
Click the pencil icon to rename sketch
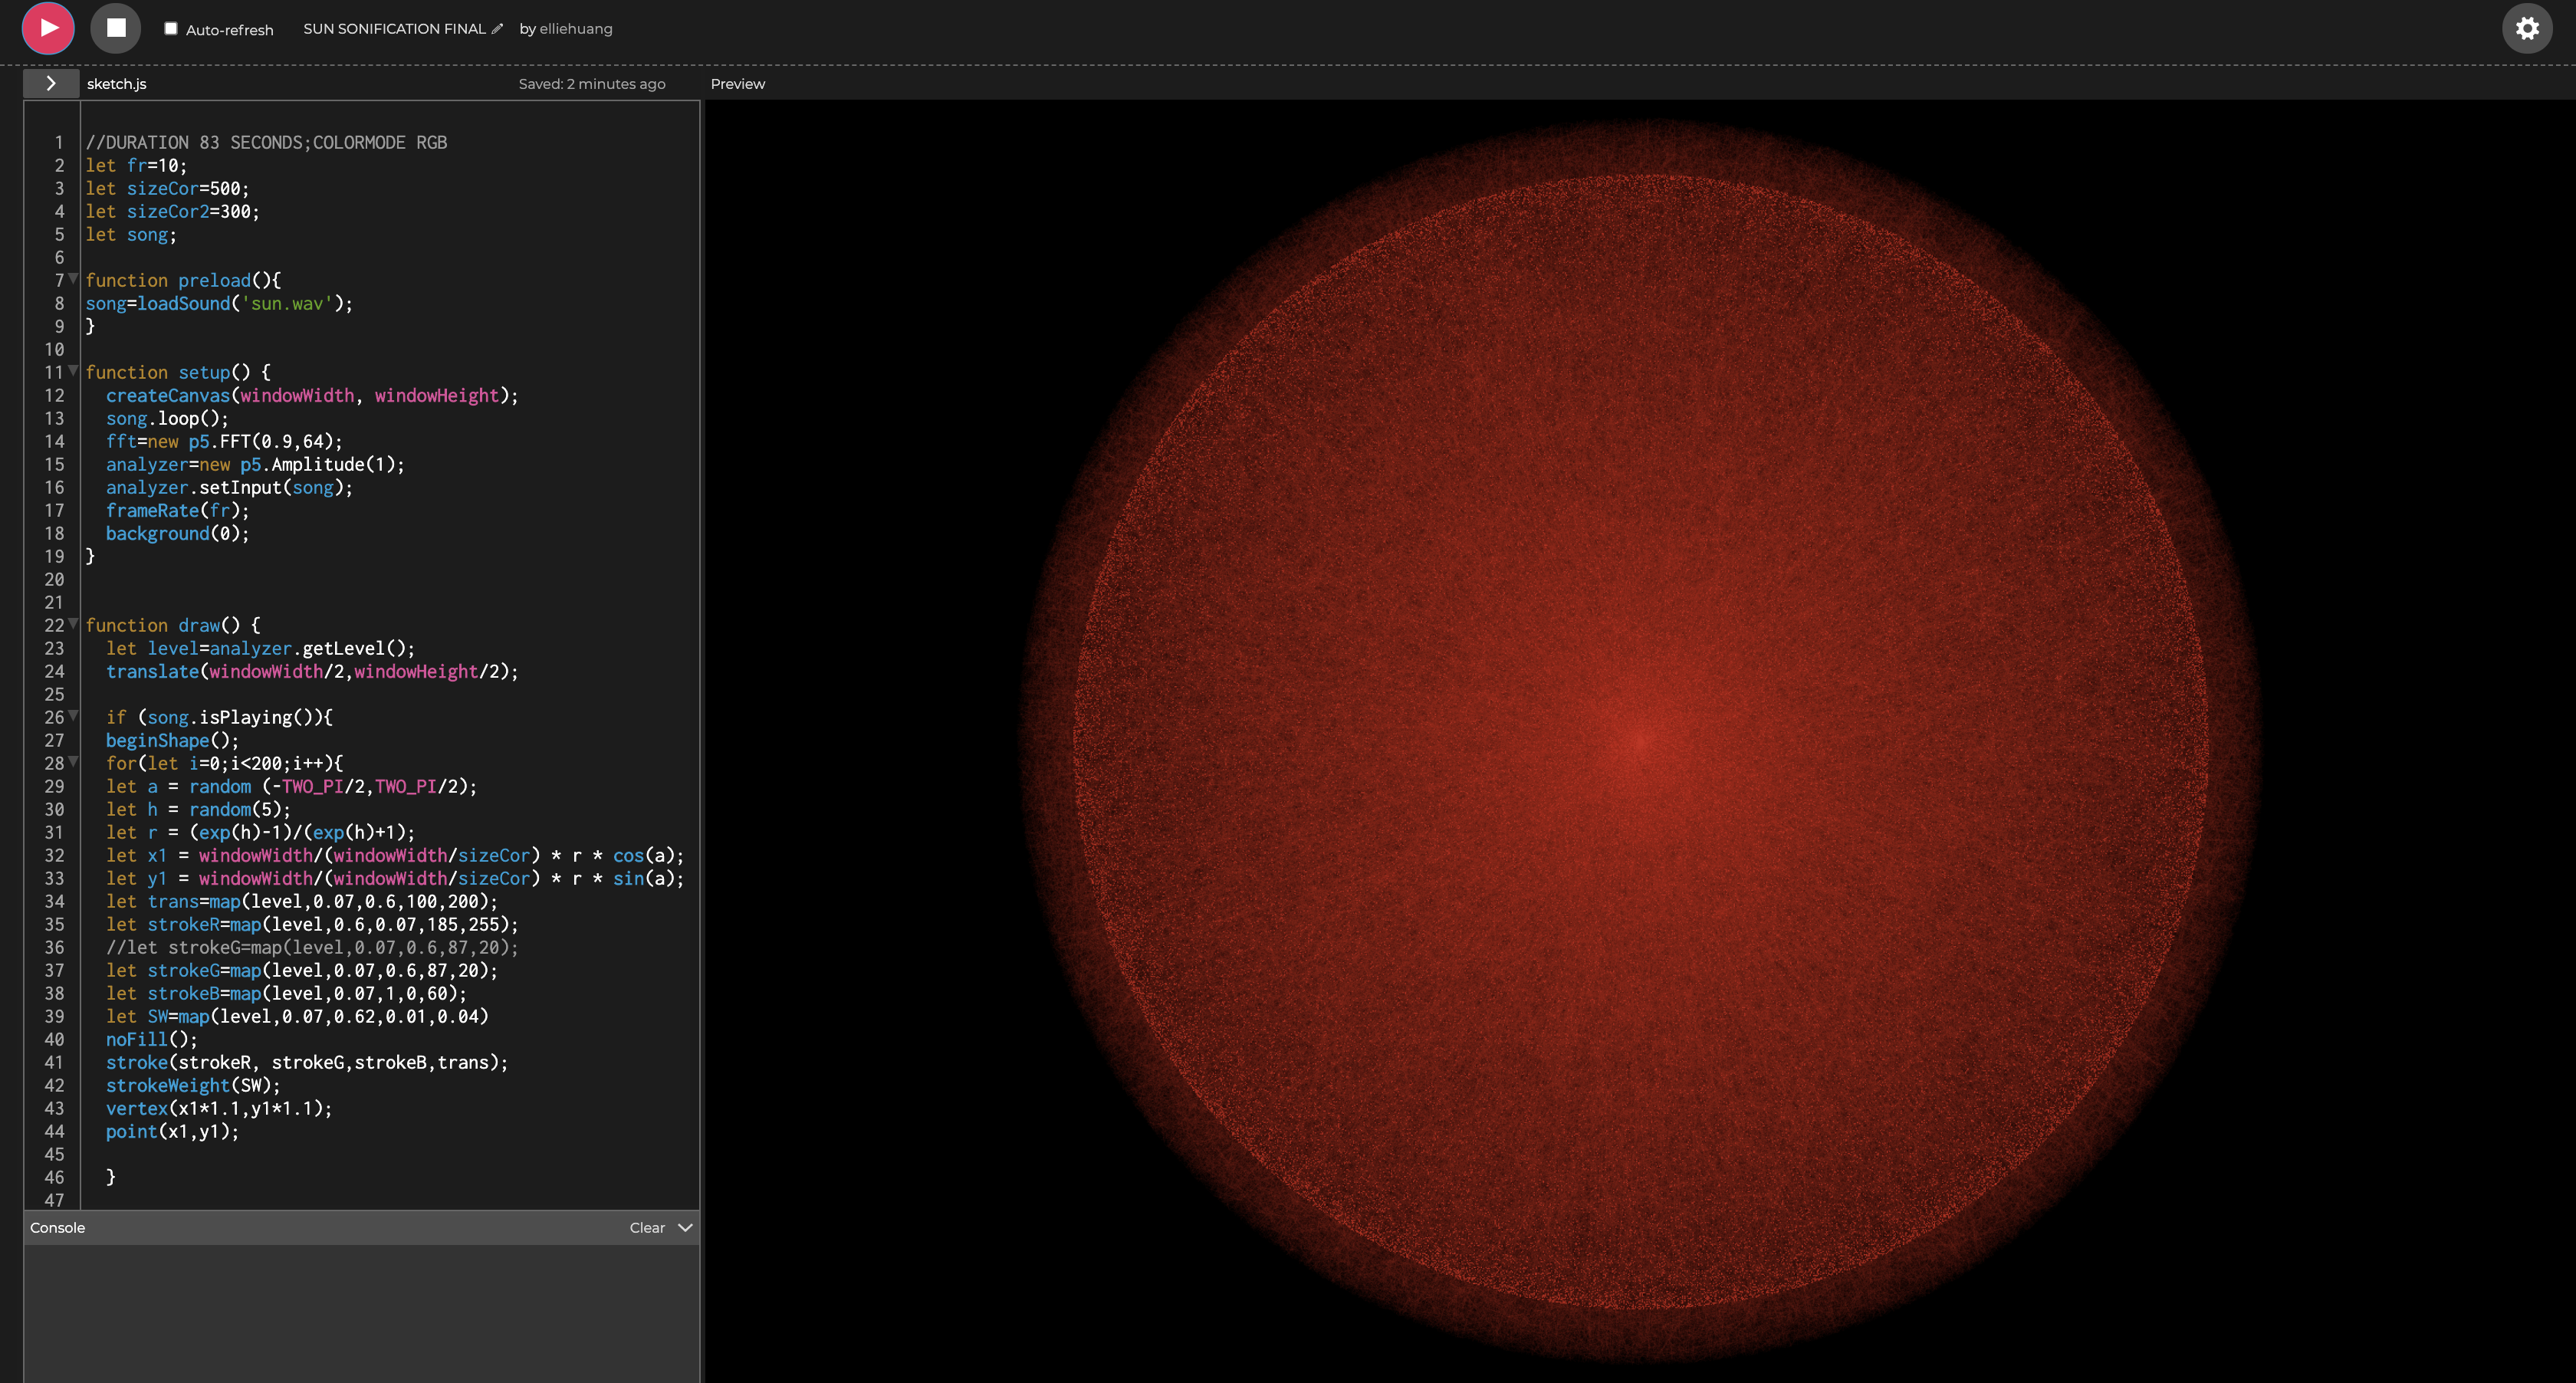click(497, 29)
